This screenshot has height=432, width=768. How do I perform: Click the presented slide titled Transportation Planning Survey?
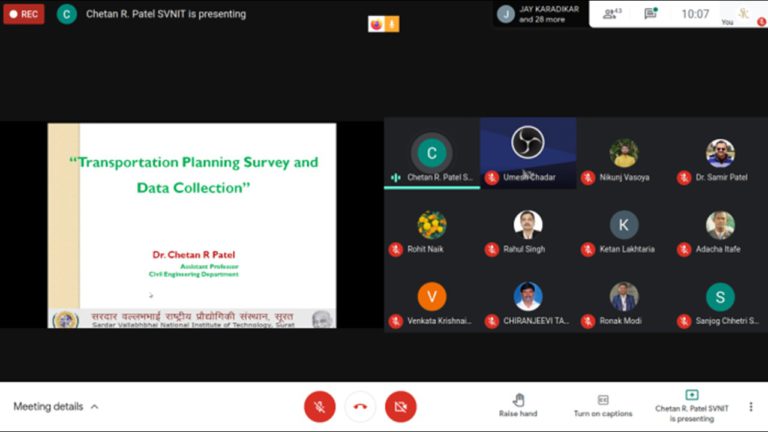192,225
